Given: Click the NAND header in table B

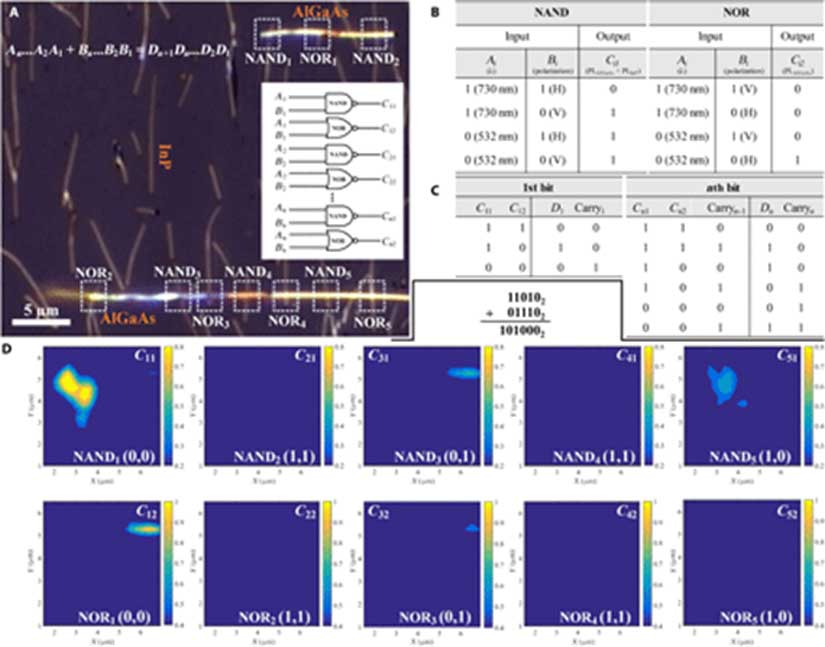Looking at the screenshot, I should (551, 12).
